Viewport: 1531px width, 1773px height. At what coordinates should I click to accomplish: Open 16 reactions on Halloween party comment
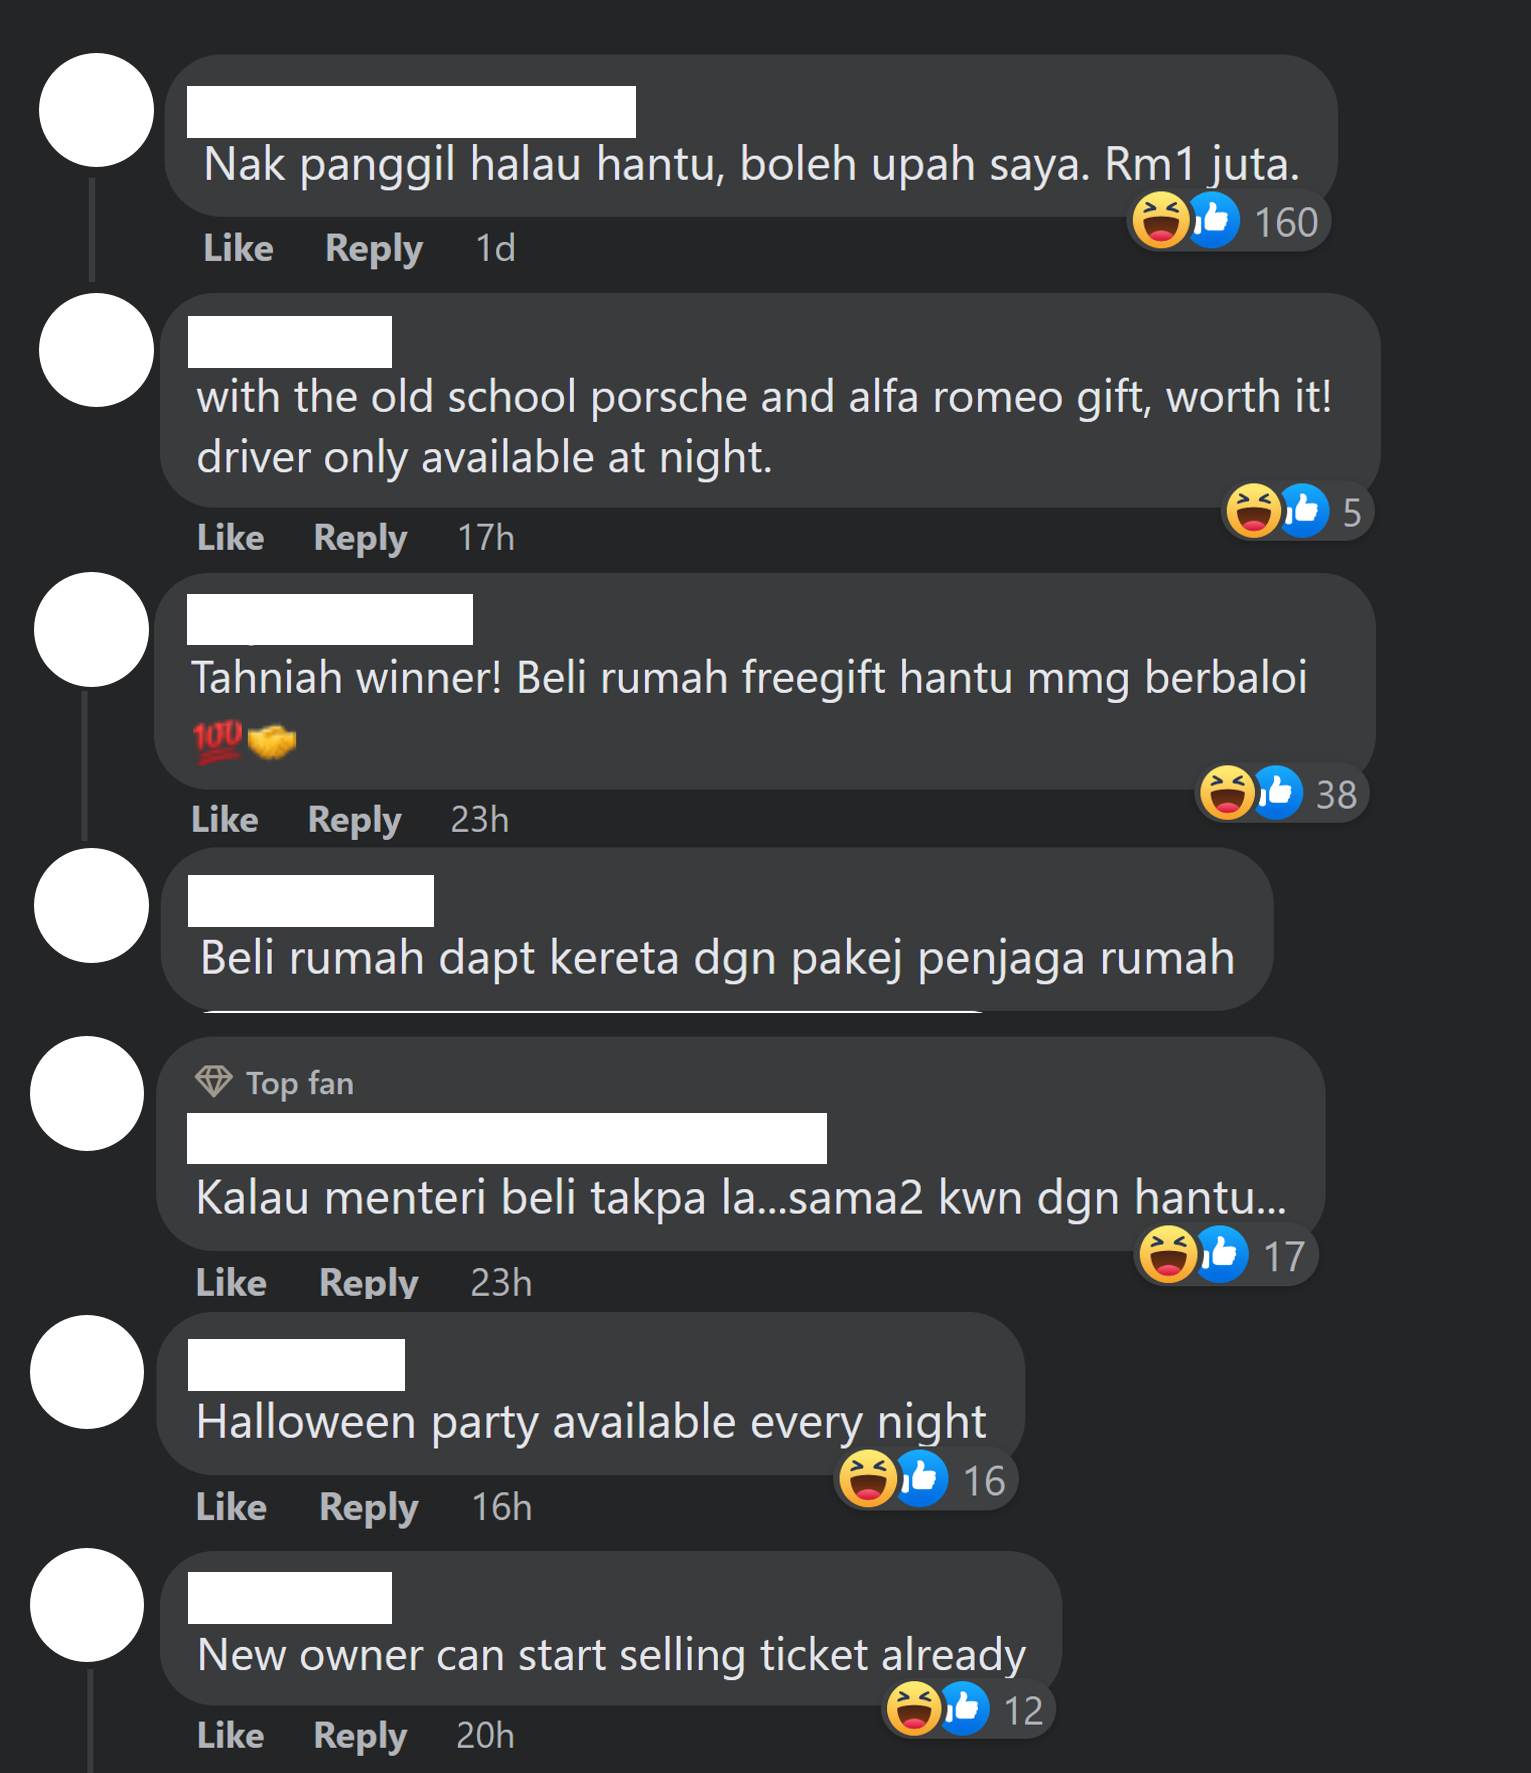925,1480
